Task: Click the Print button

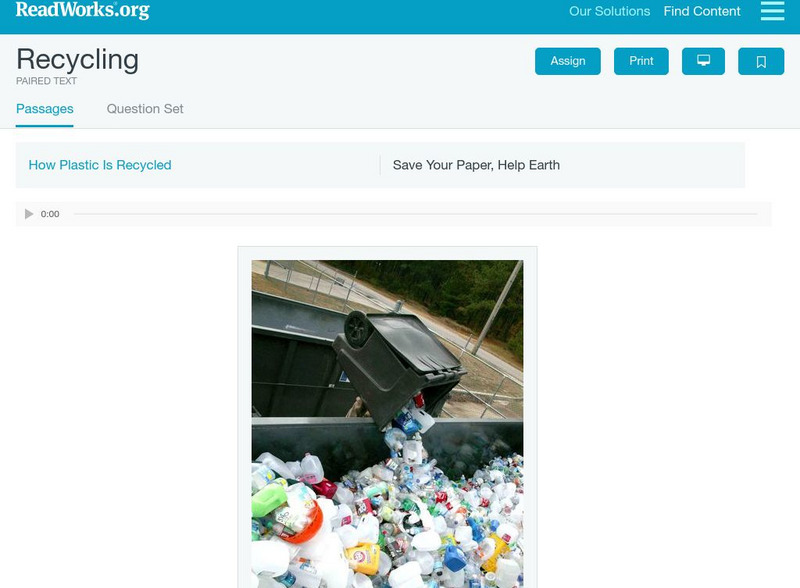Action: tap(641, 61)
